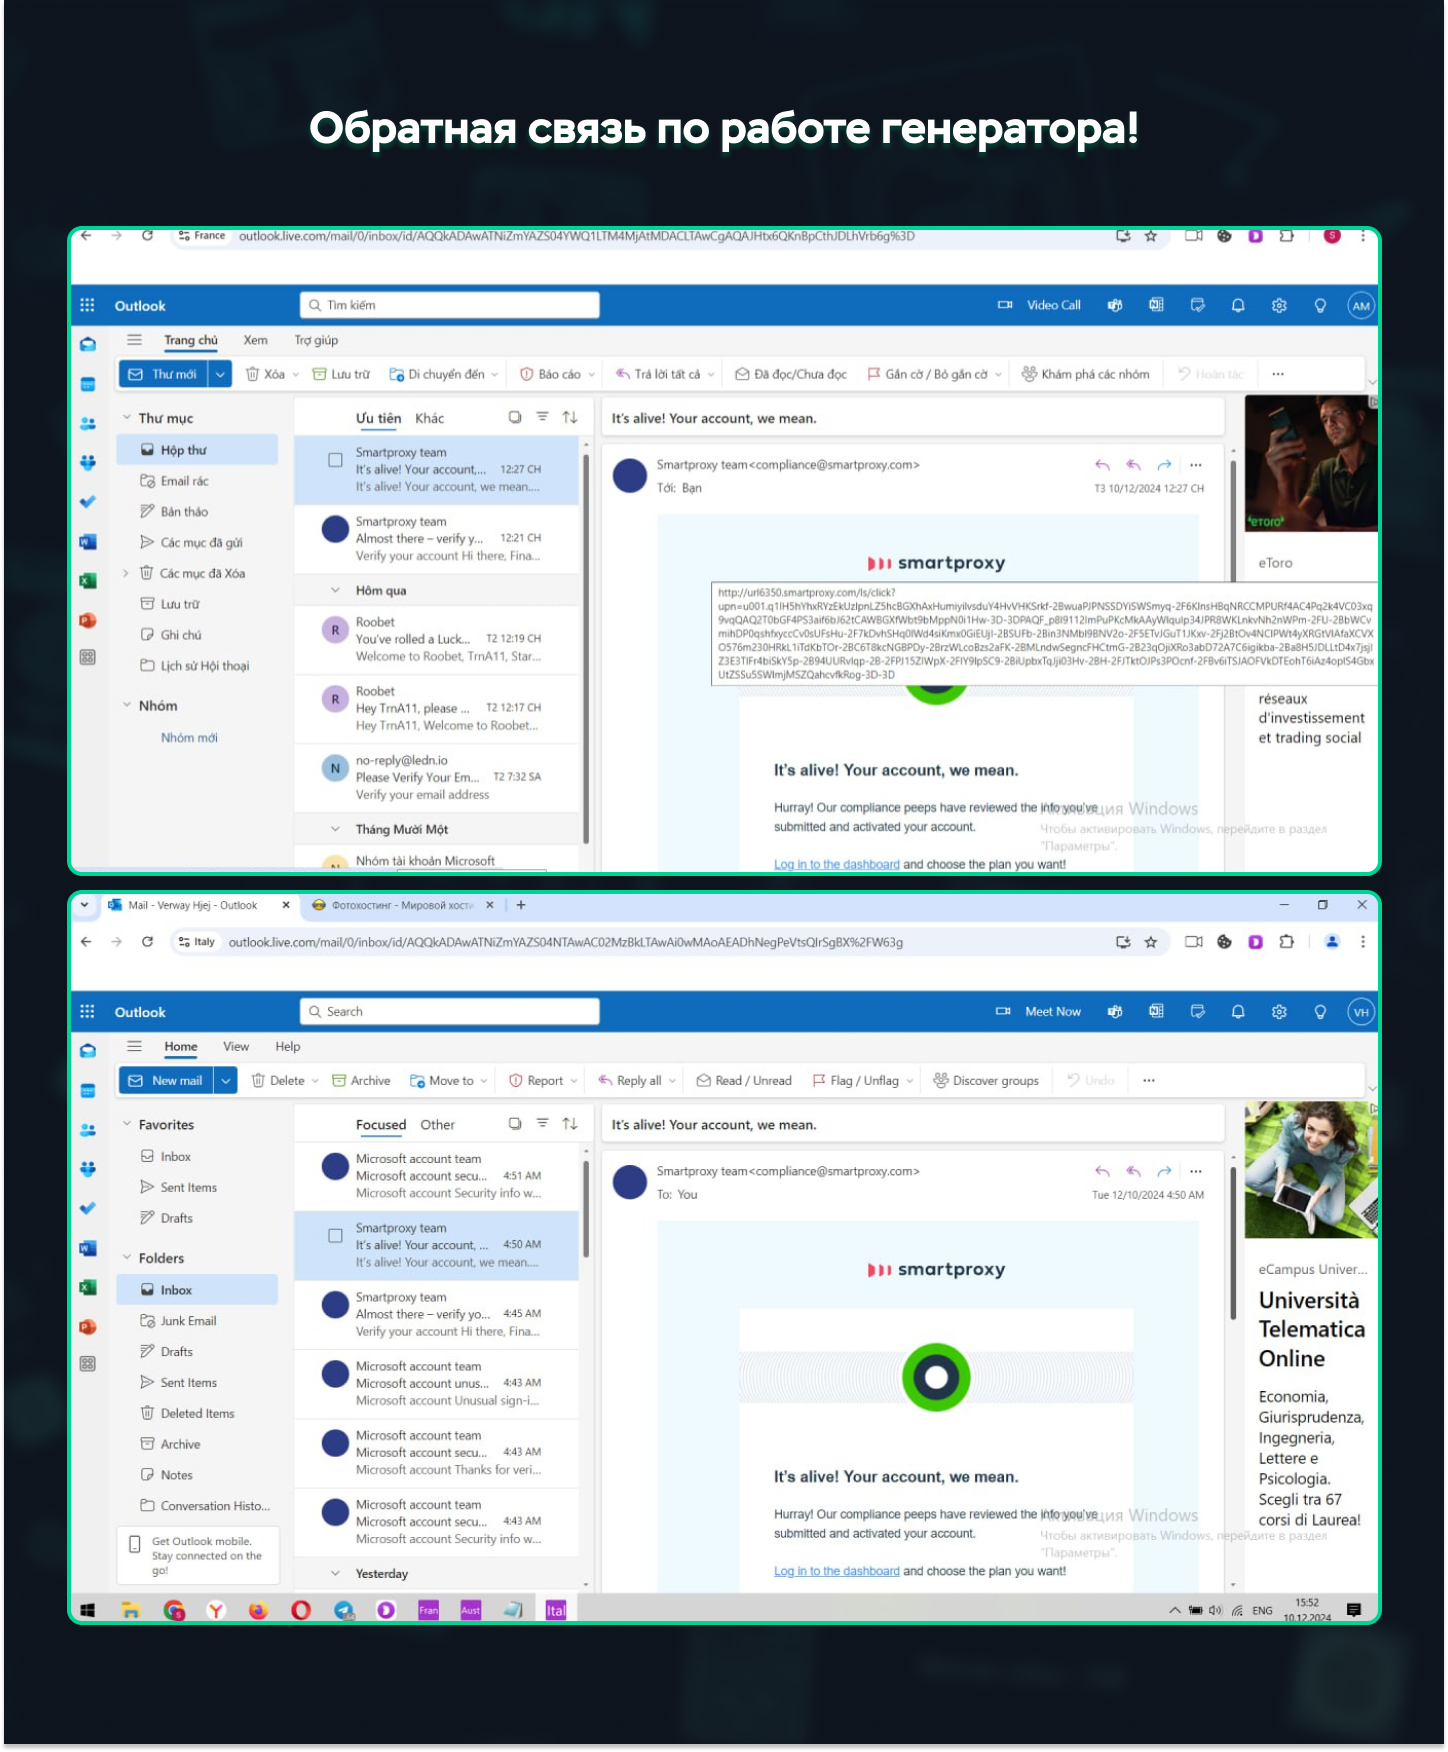Switch to the Other inbox tab
Image resolution: width=1448 pixels, height=1752 pixels.
click(x=437, y=1125)
